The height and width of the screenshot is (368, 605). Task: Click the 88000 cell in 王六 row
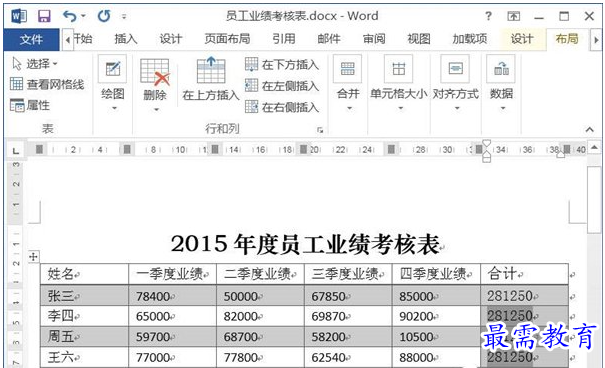[x=436, y=357]
